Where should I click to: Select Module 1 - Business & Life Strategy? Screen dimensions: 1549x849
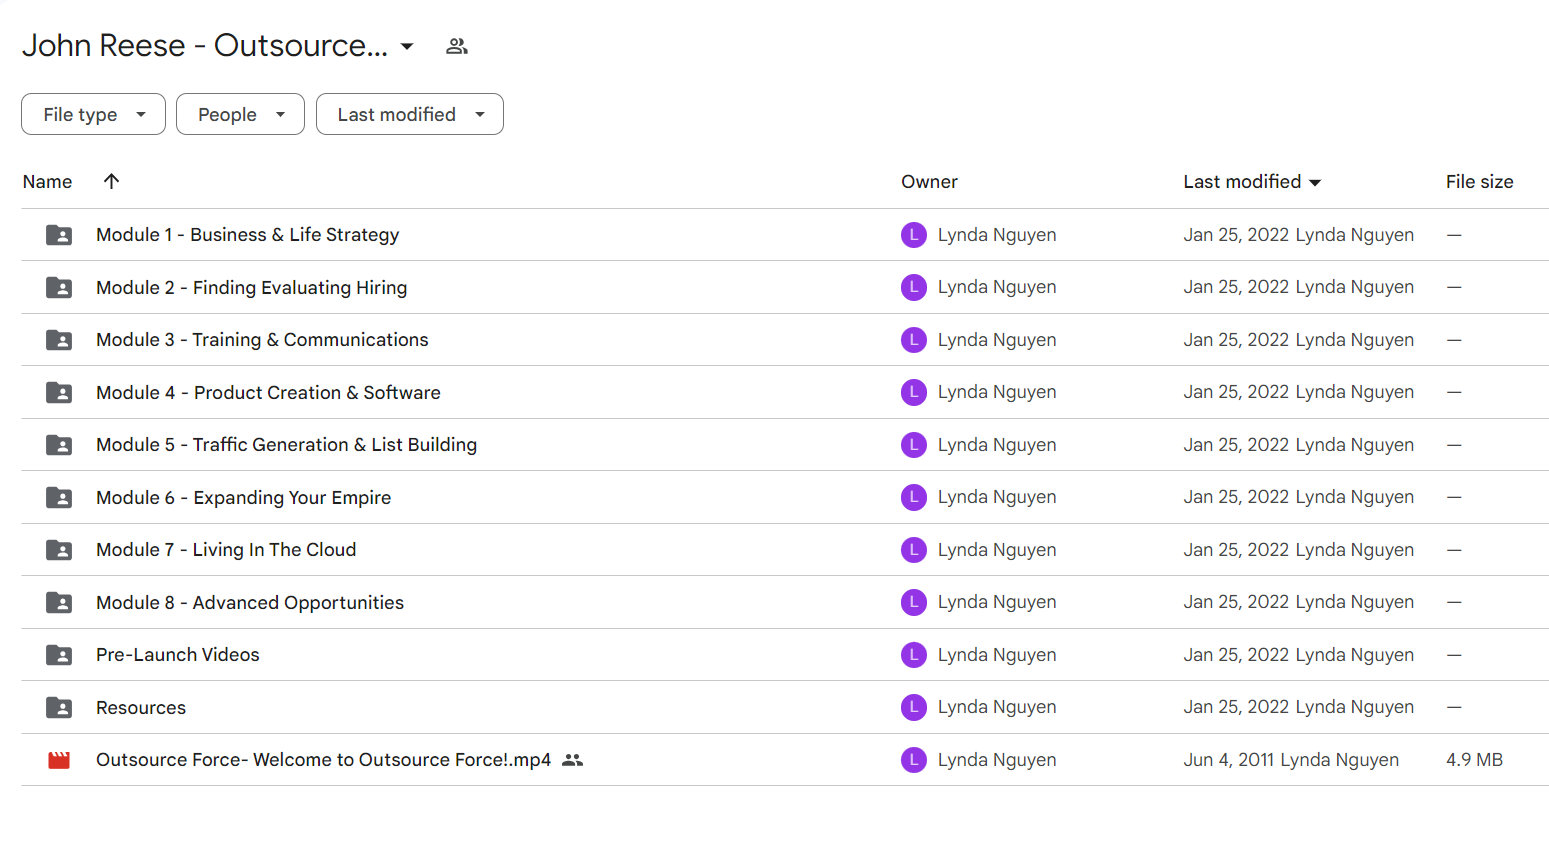(x=247, y=235)
